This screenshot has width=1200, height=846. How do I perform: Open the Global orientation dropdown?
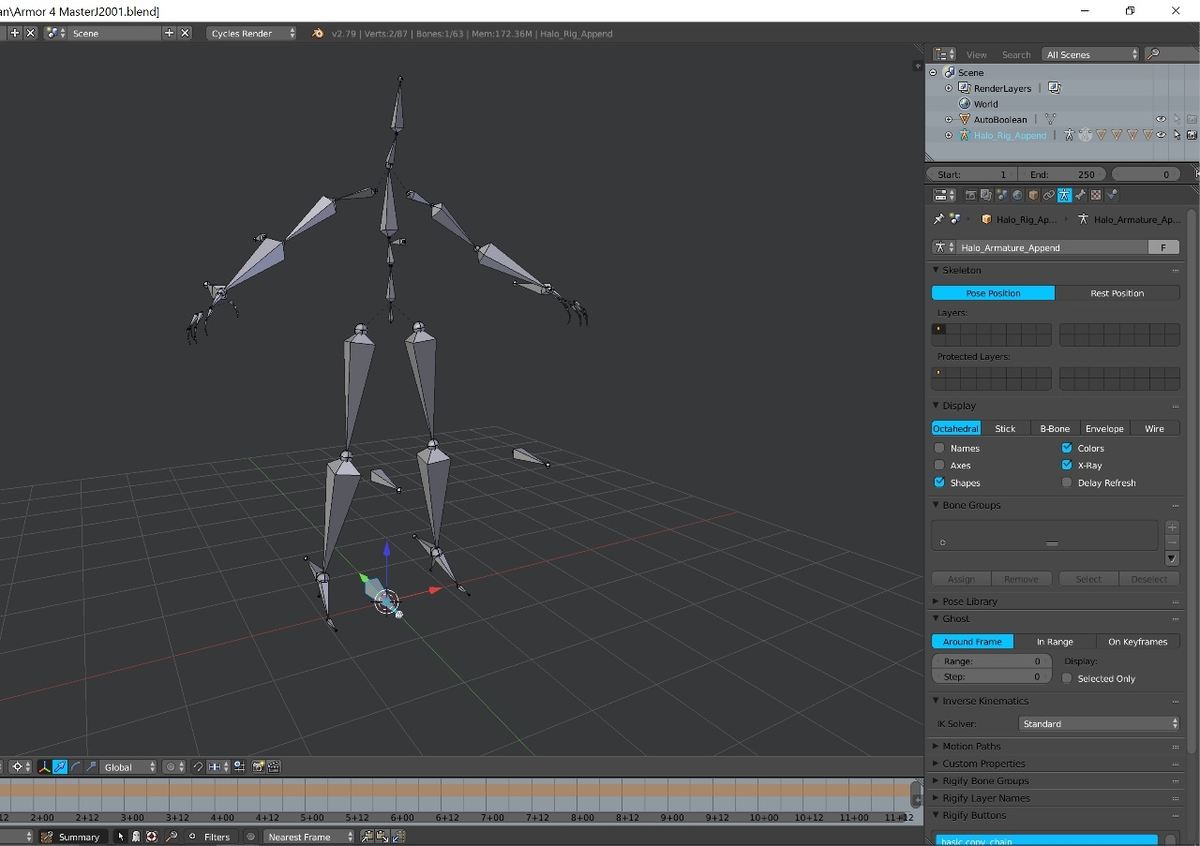pos(129,767)
